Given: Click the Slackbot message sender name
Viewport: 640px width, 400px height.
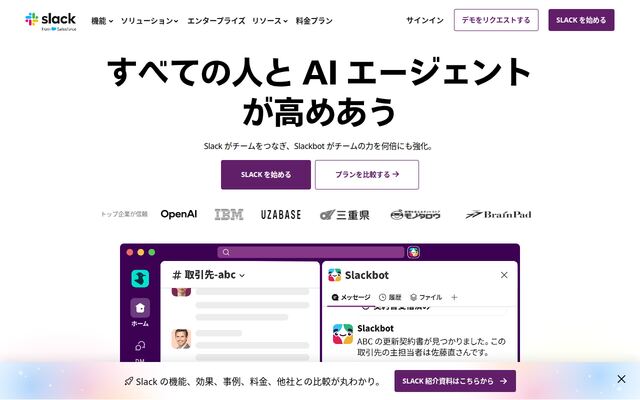Looking at the screenshot, I should [x=375, y=328].
